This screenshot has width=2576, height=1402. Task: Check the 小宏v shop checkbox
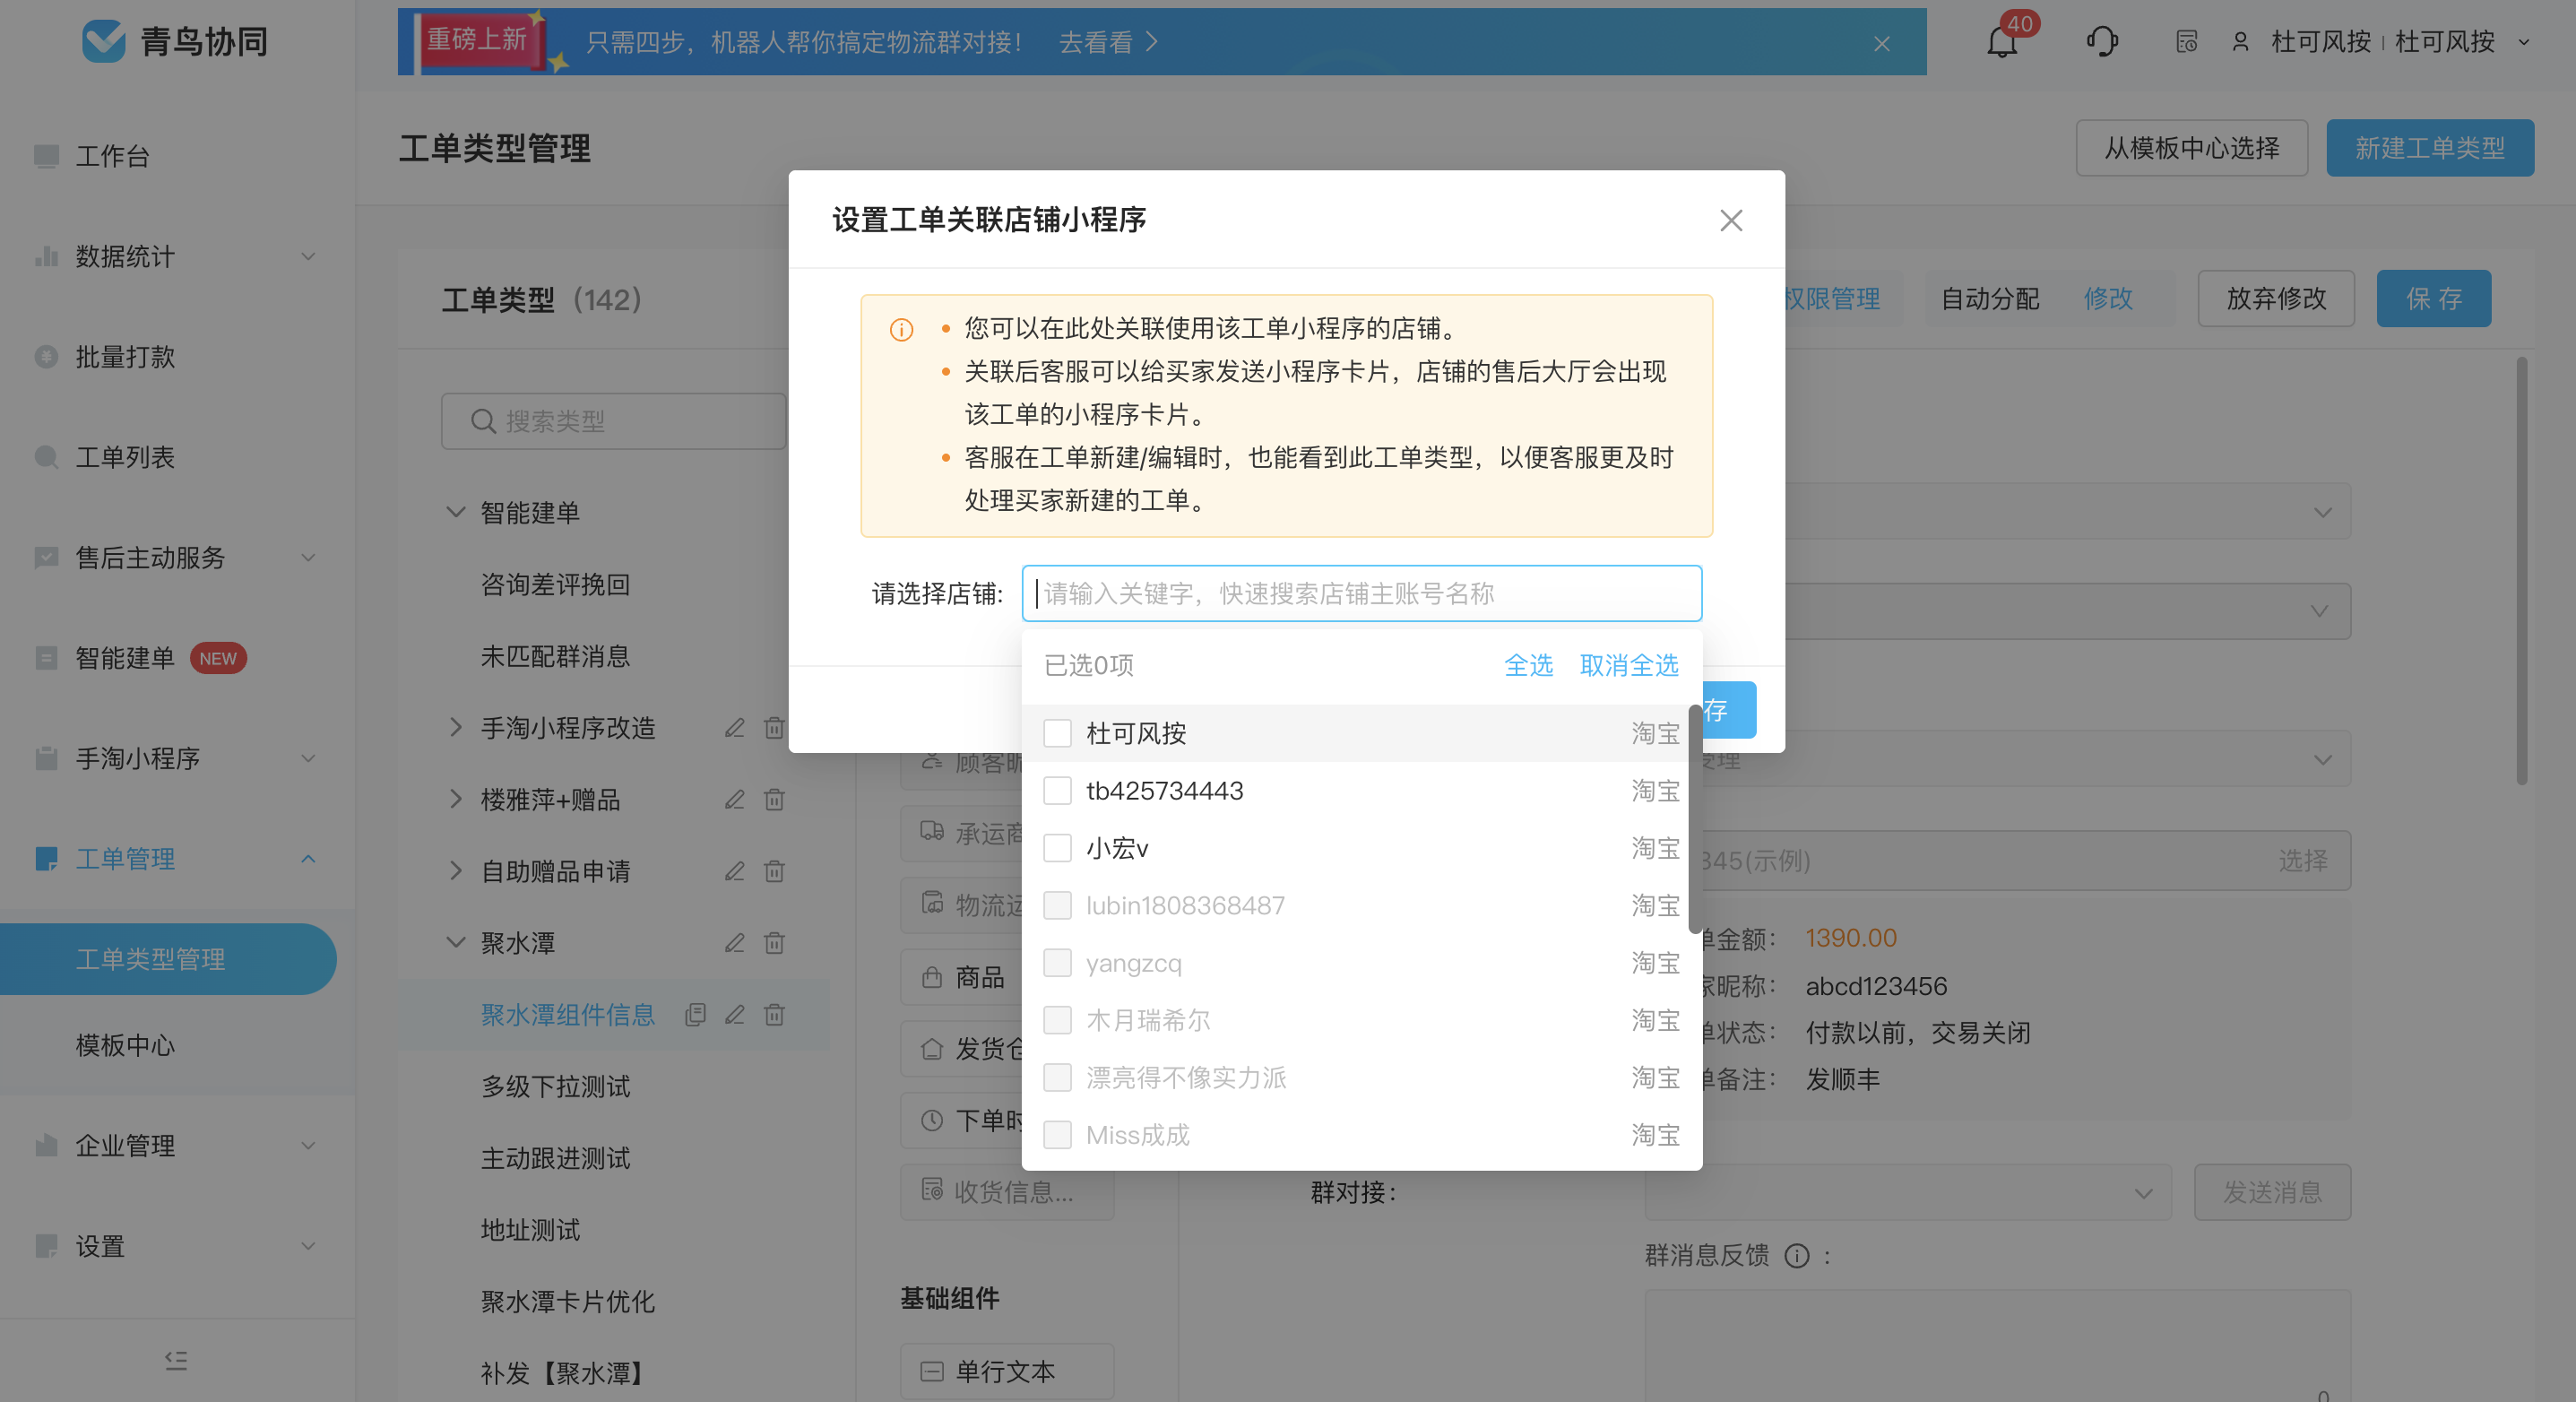[1057, 848]
